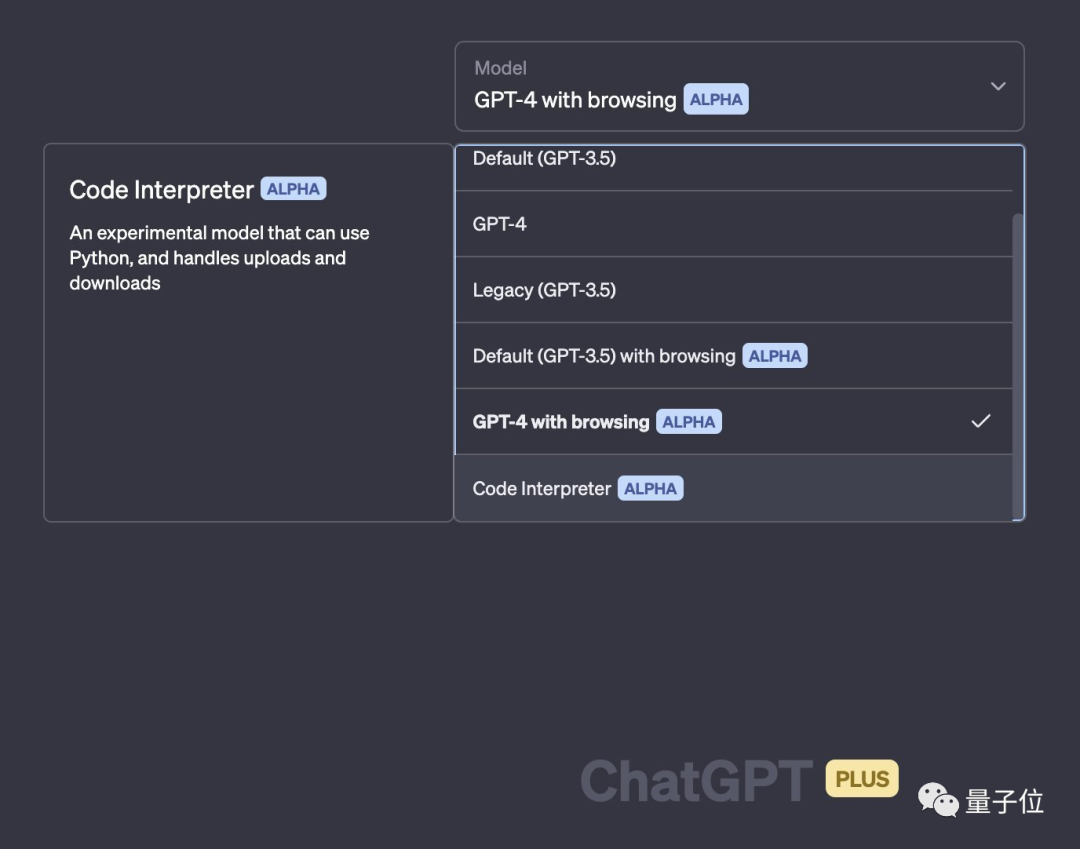Click ALPHA badge next to Code Interpreter option
Image resolution: width=1080 pixels, height=849 pixels.
[650, 489]
